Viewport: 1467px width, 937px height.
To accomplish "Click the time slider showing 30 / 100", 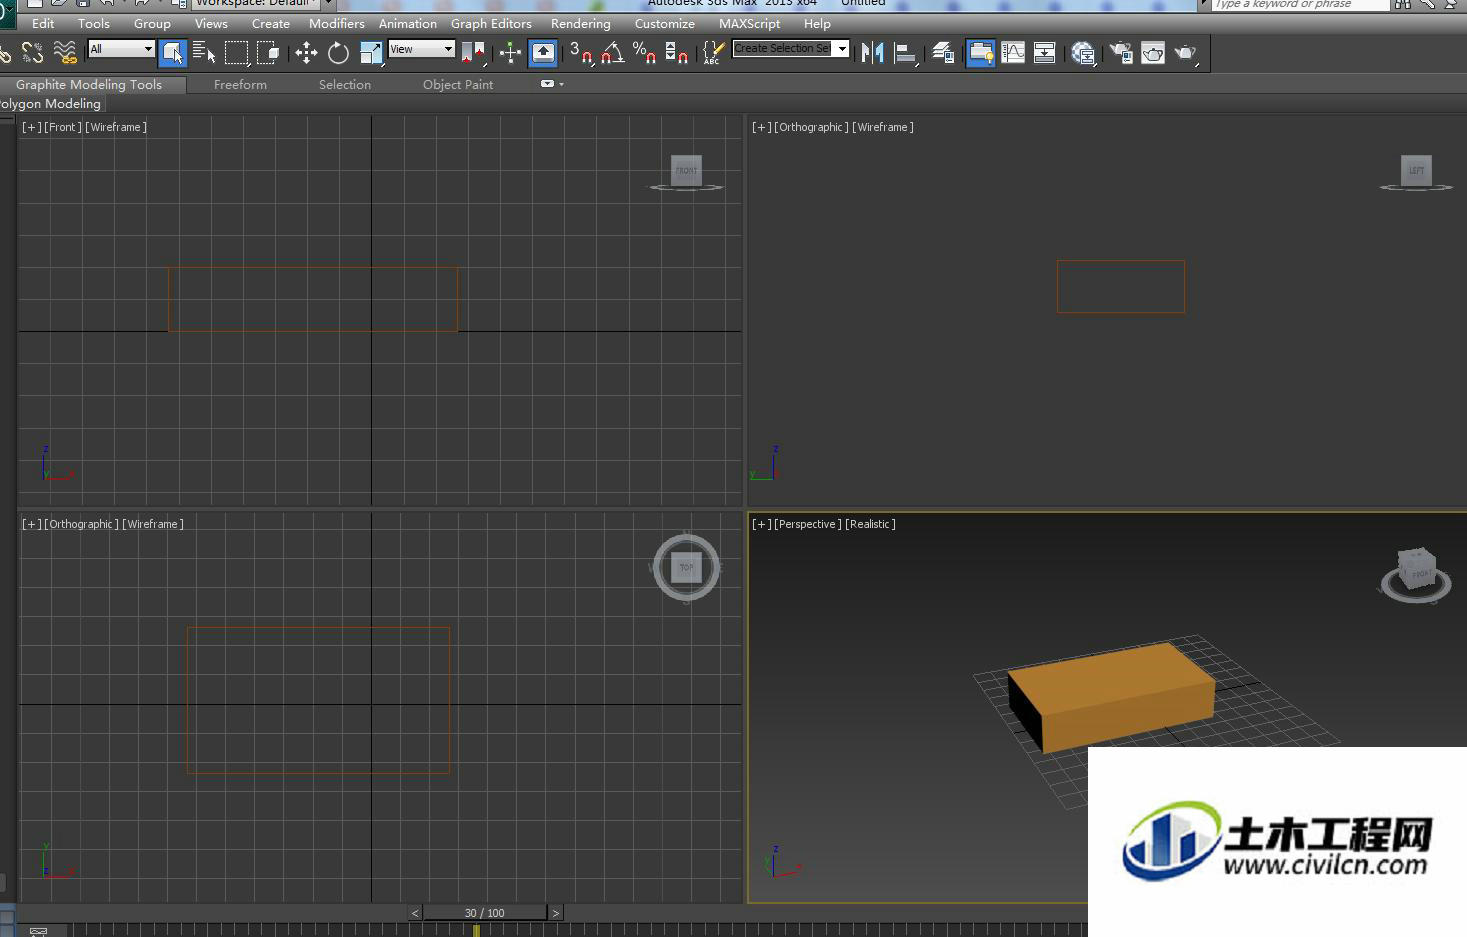I will click(x=485, y=913).
